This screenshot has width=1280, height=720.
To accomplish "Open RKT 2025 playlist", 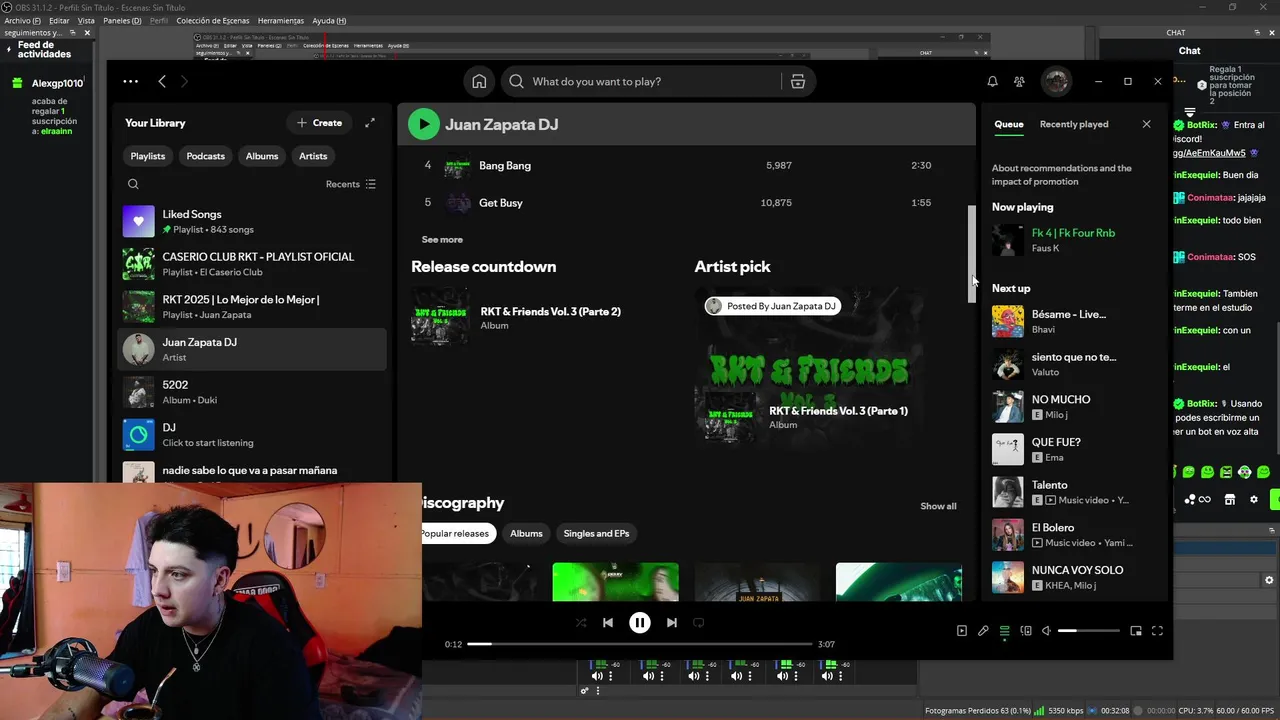I will (x=252, y=307).
